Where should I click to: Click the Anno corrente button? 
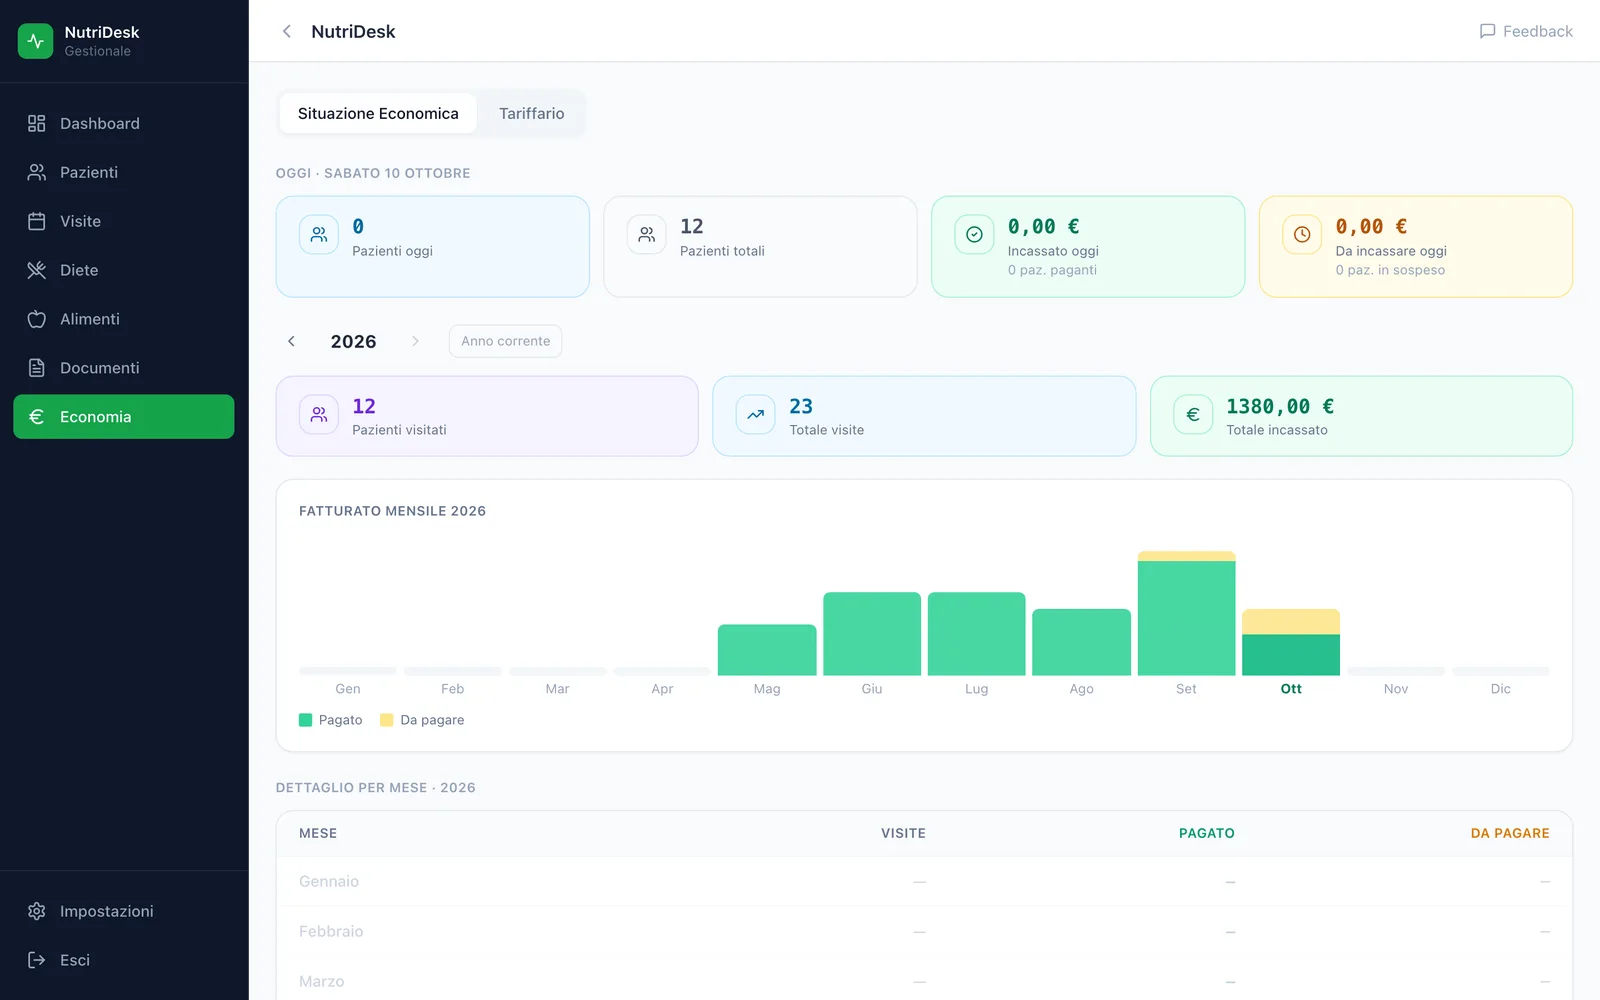pos(506,341)
